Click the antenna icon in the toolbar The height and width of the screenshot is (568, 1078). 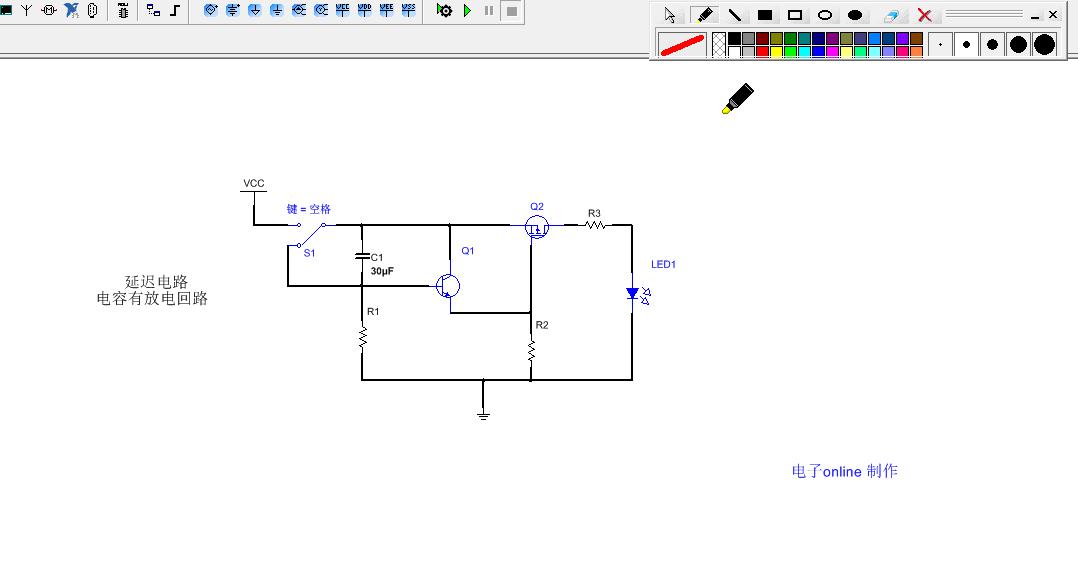click(27, 10)
